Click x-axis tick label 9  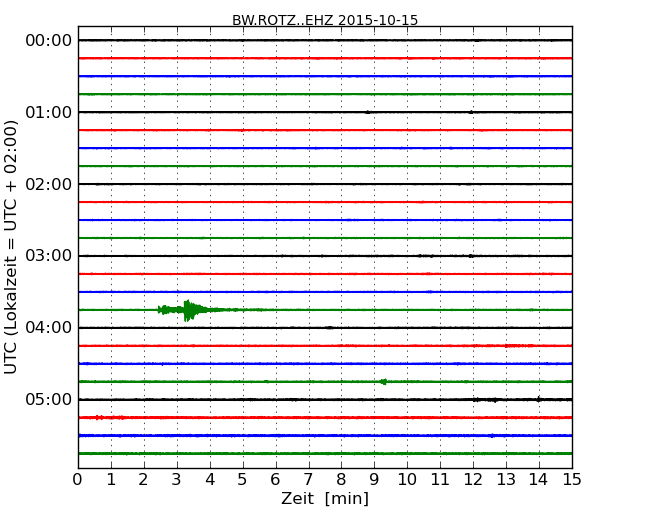[x=374, y=480]
